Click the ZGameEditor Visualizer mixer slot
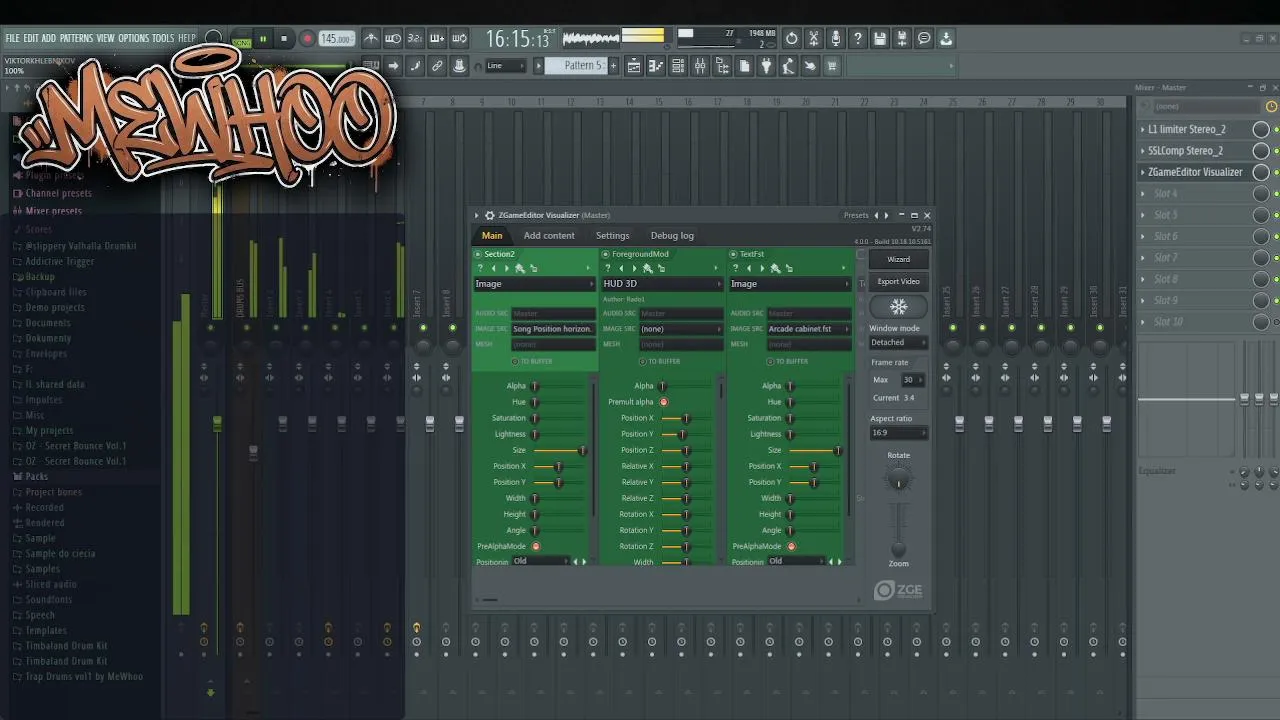 [1195, 172]
